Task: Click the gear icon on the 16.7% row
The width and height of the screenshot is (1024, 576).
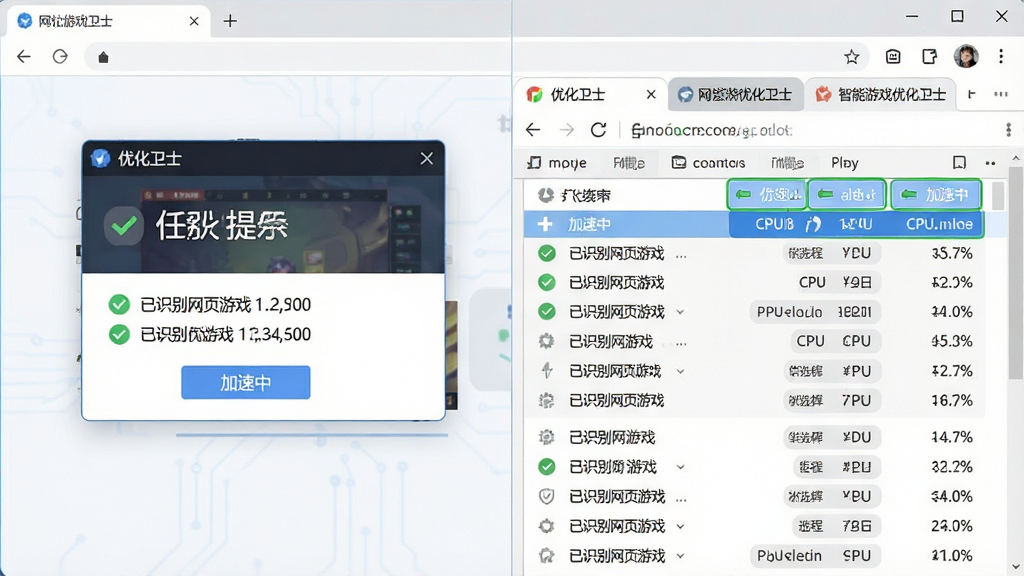Action: 546,400
